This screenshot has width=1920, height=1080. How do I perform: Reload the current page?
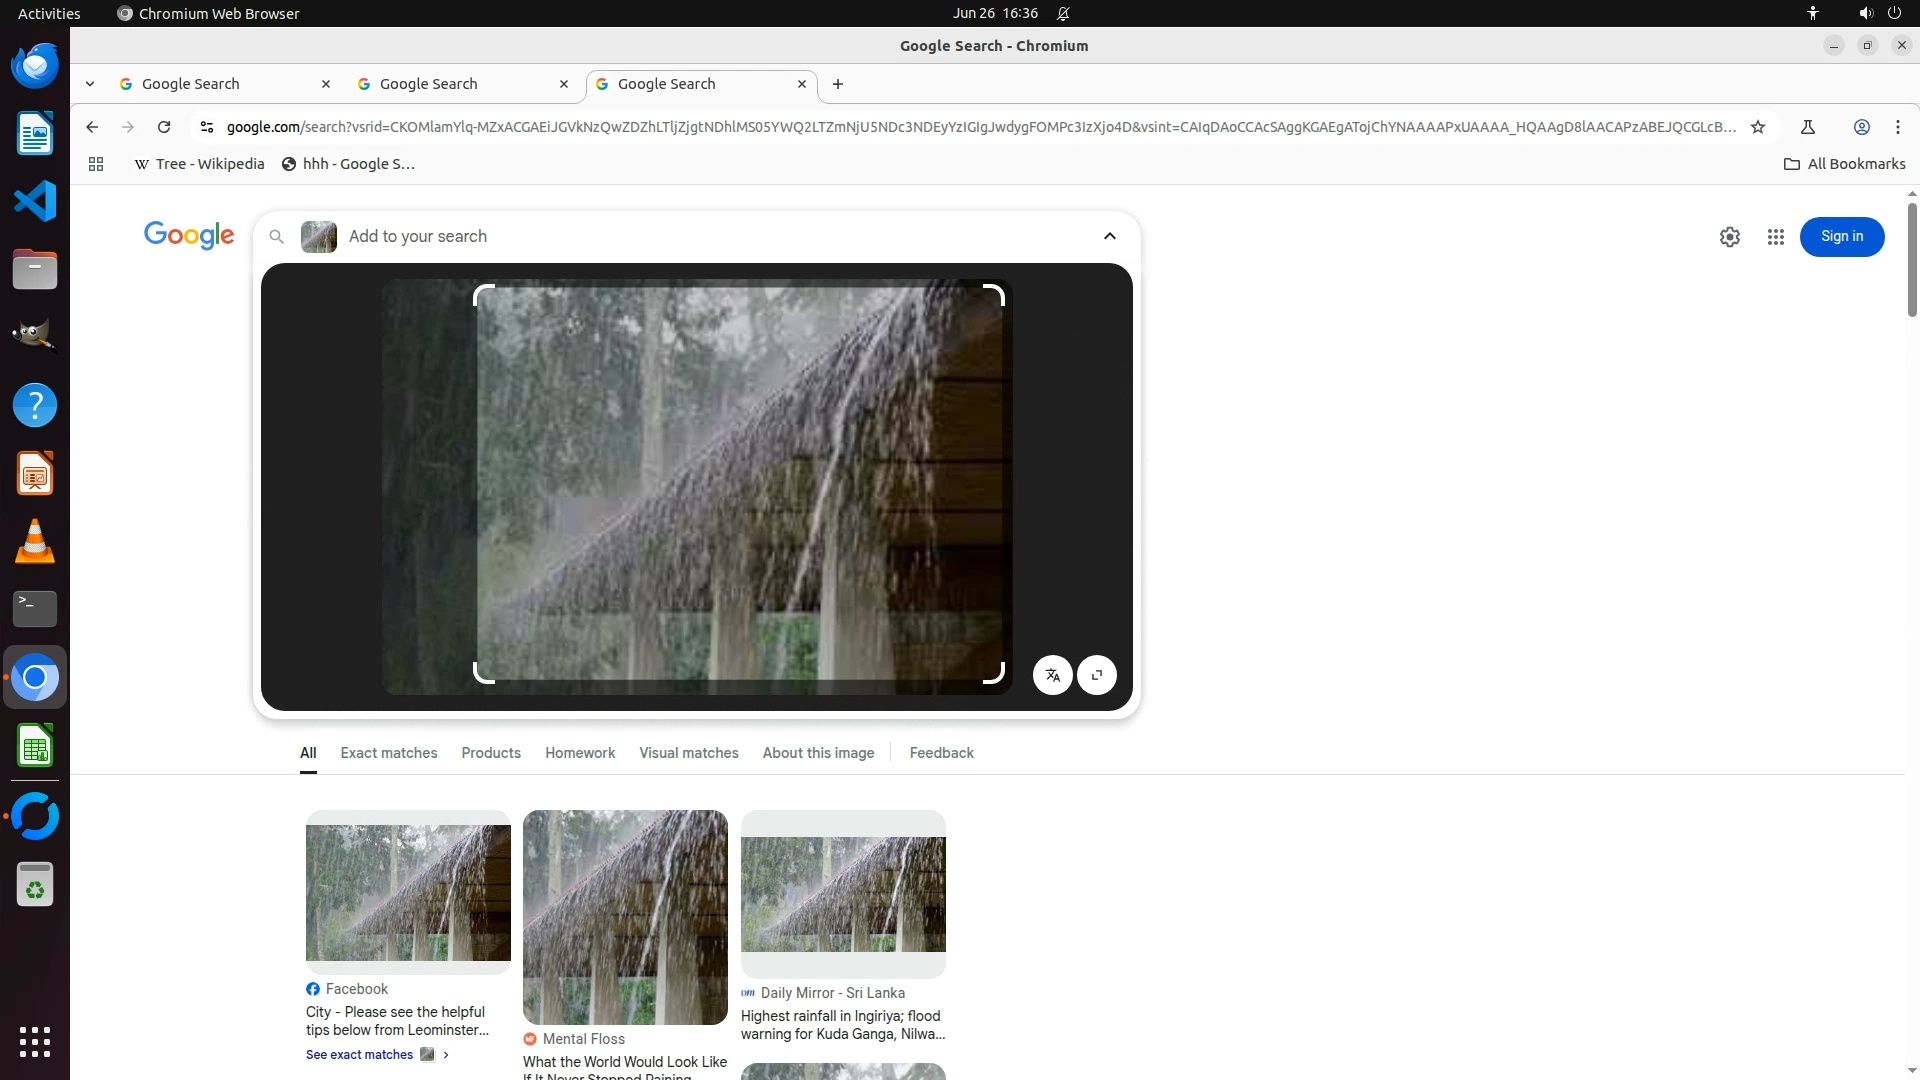click(164, 127)
